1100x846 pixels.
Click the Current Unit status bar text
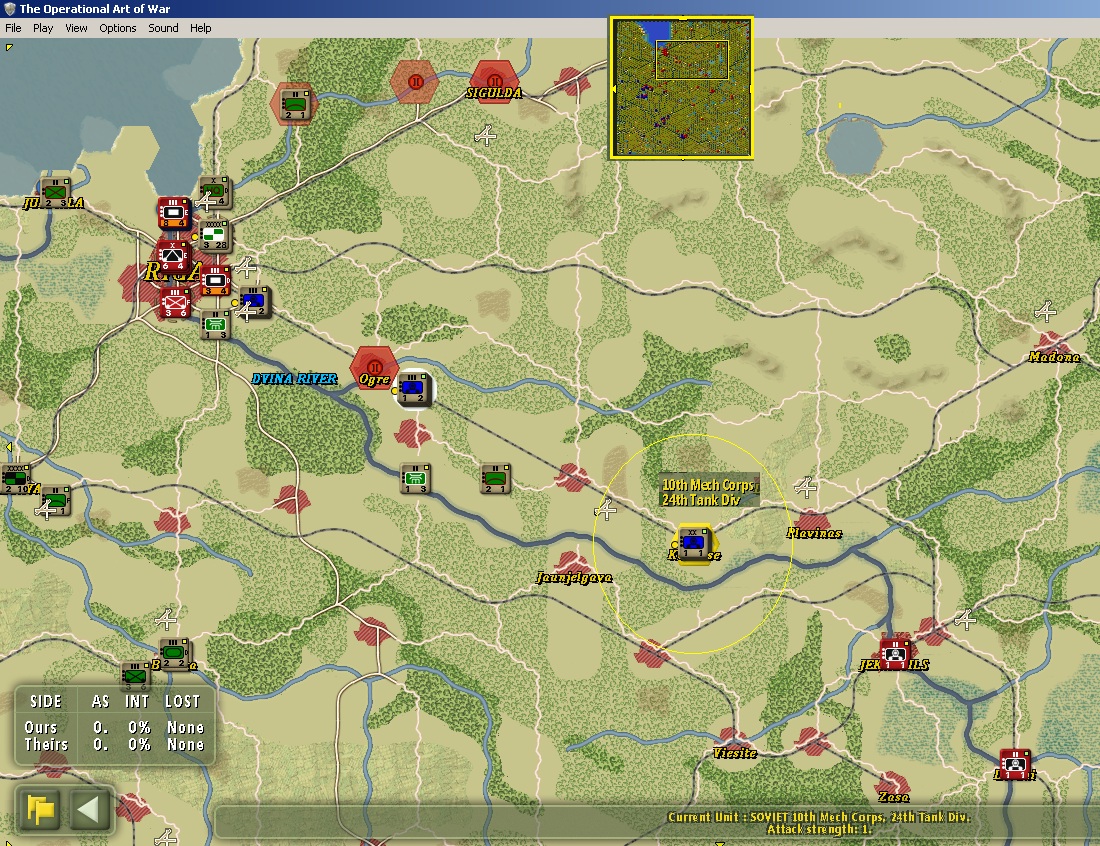[x=819, y=823]
